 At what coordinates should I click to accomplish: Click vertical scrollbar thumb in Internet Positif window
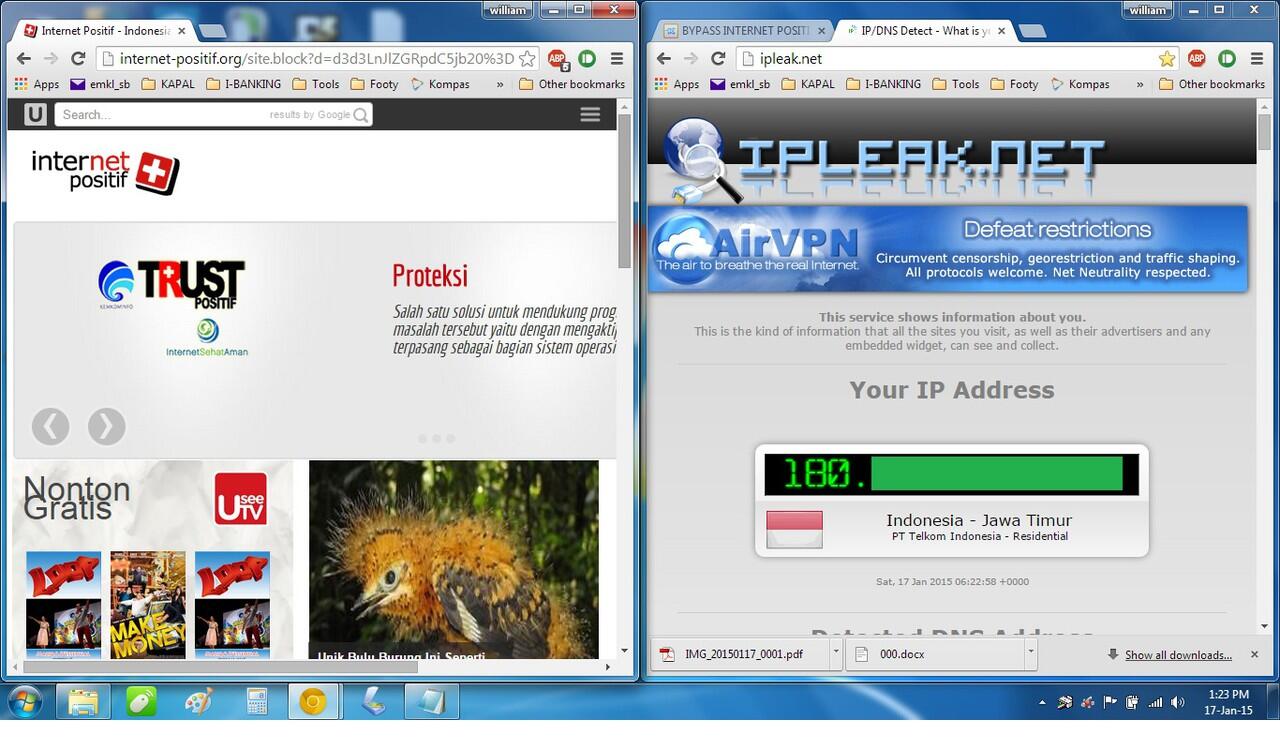click(x=625, y=190)
